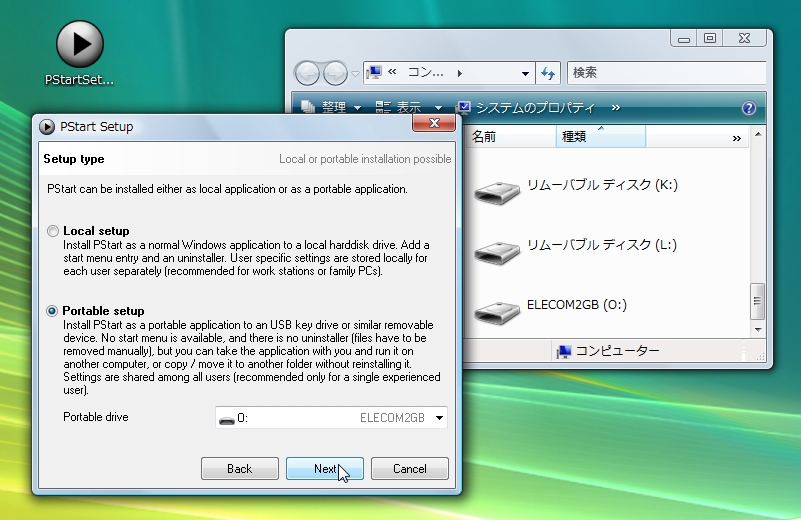Open recent pages dropdown beside forward arrow
The image size is (801, 520).
click(x=355, y=74)
